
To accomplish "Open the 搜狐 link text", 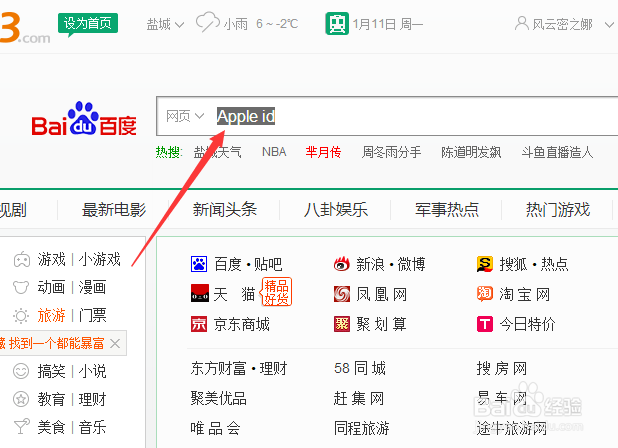I will point(513,264).
